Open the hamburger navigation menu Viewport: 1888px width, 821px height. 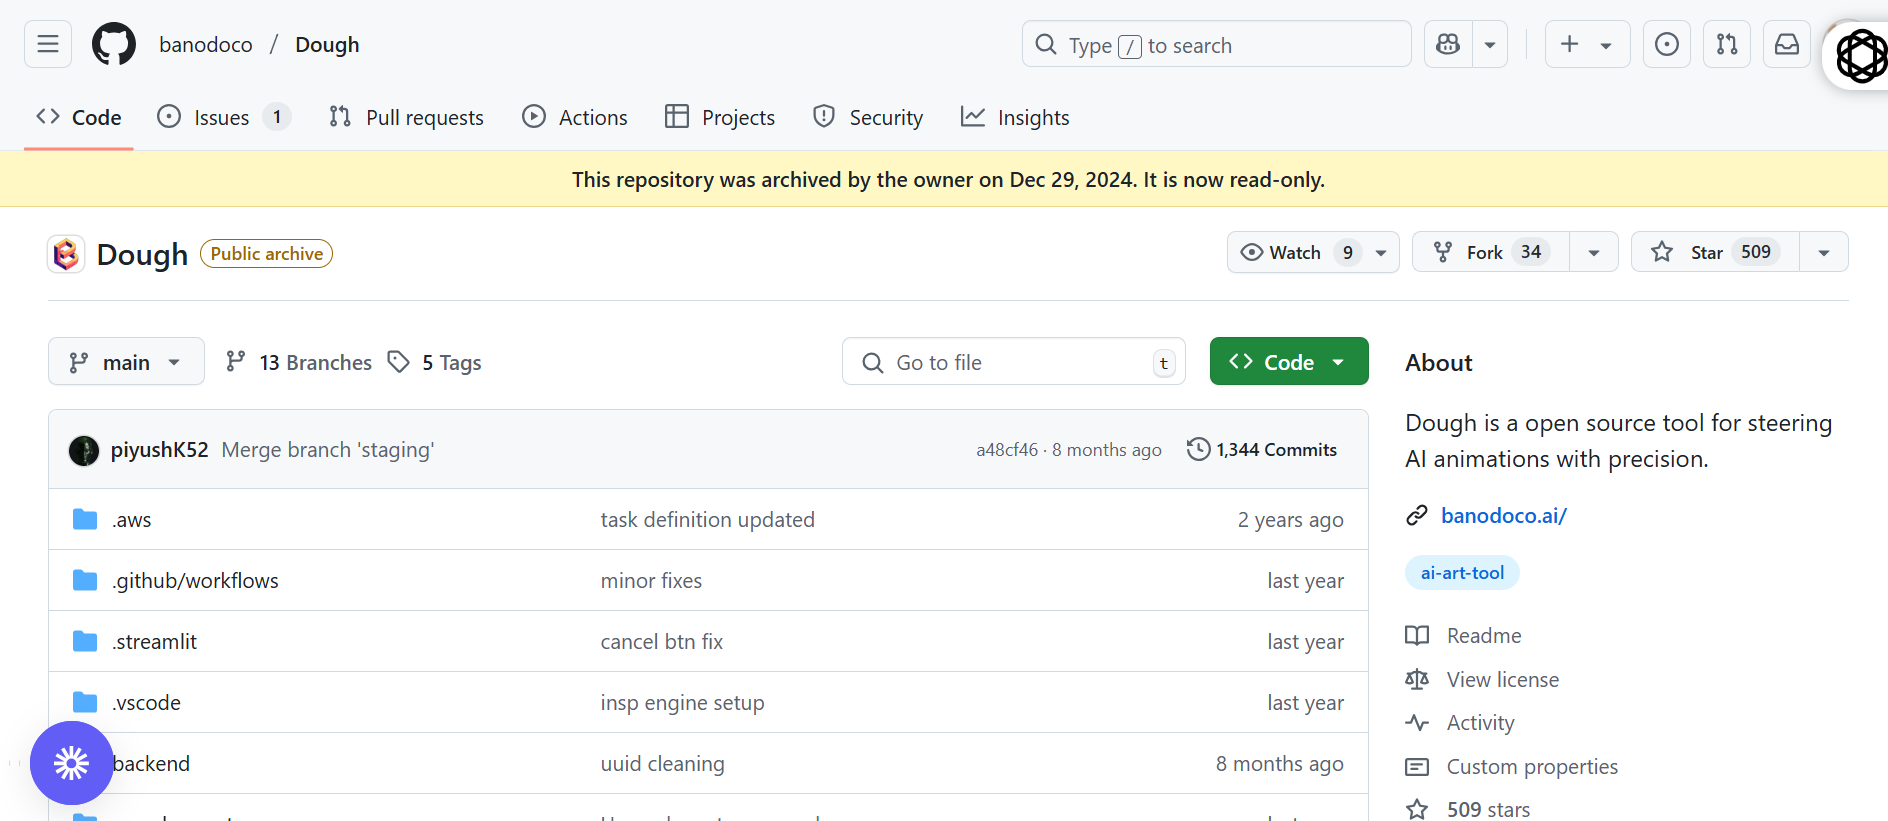[48, 44]
